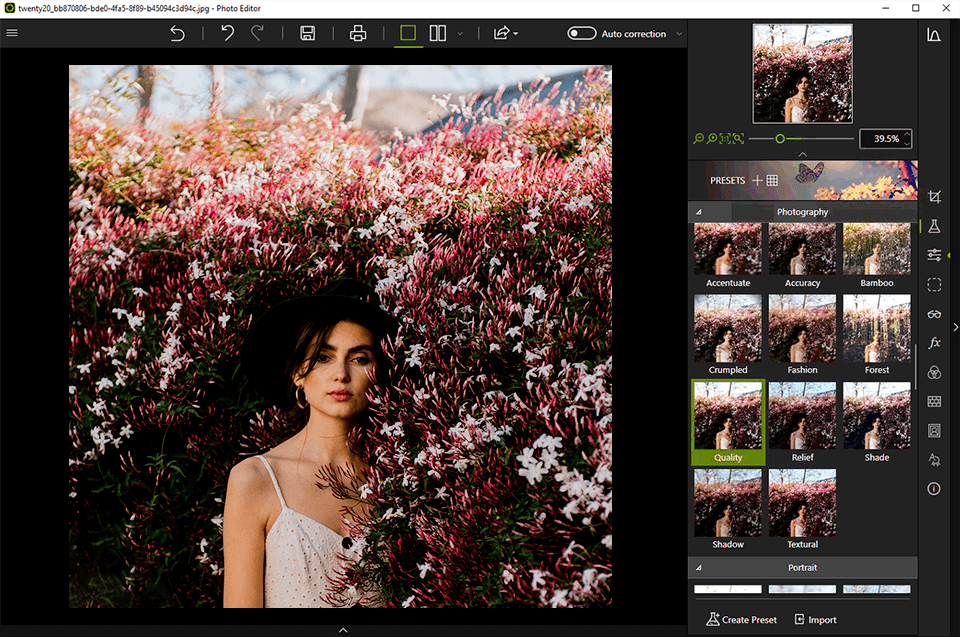Switch to single image view mode
Viewport: 960px width, 637px height.
point(407,33)
